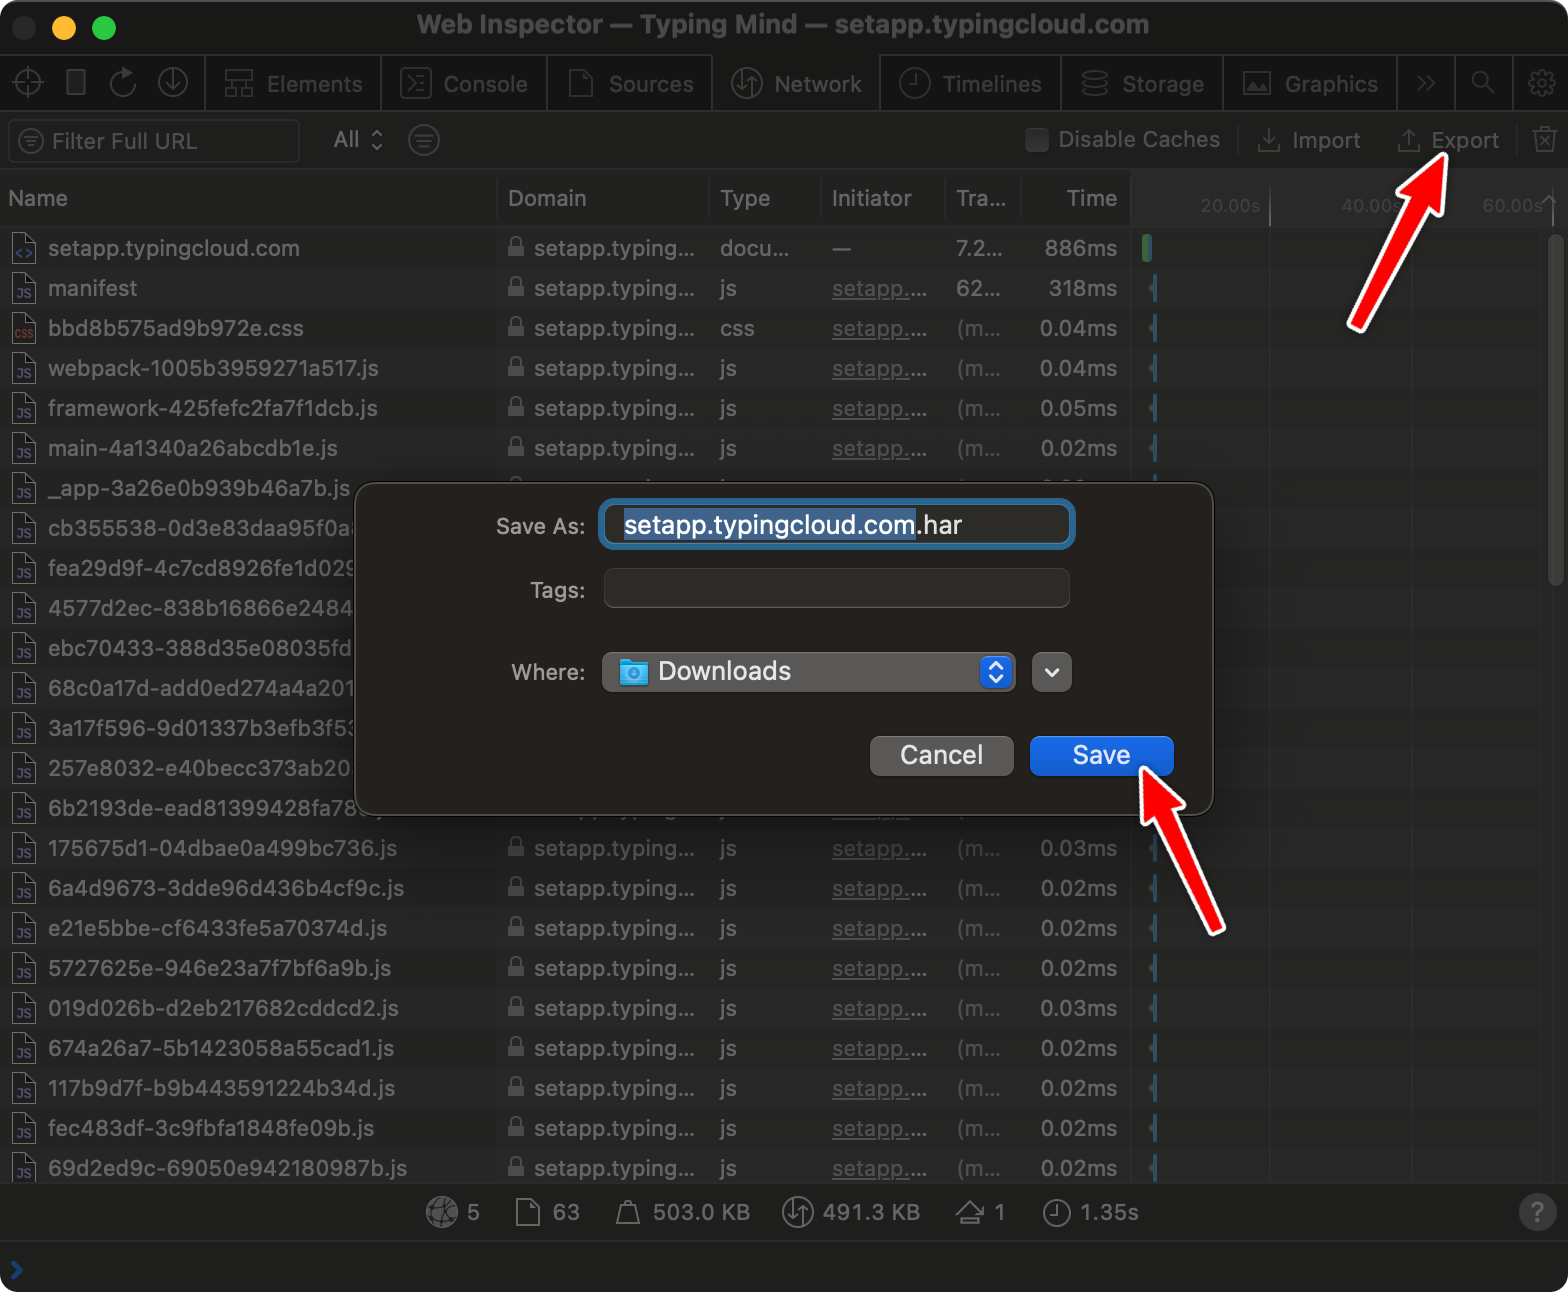Image resolution: width=1568 pixels, height=1292 pixels.
Task: Click the download web archive icon
Action: pyautogui.click(x=173, y=83)
